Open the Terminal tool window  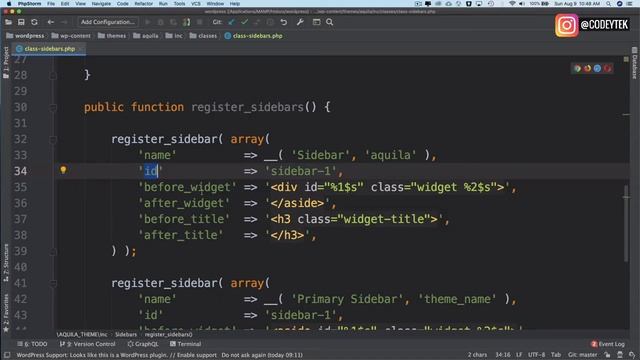[x=185, y=344]
